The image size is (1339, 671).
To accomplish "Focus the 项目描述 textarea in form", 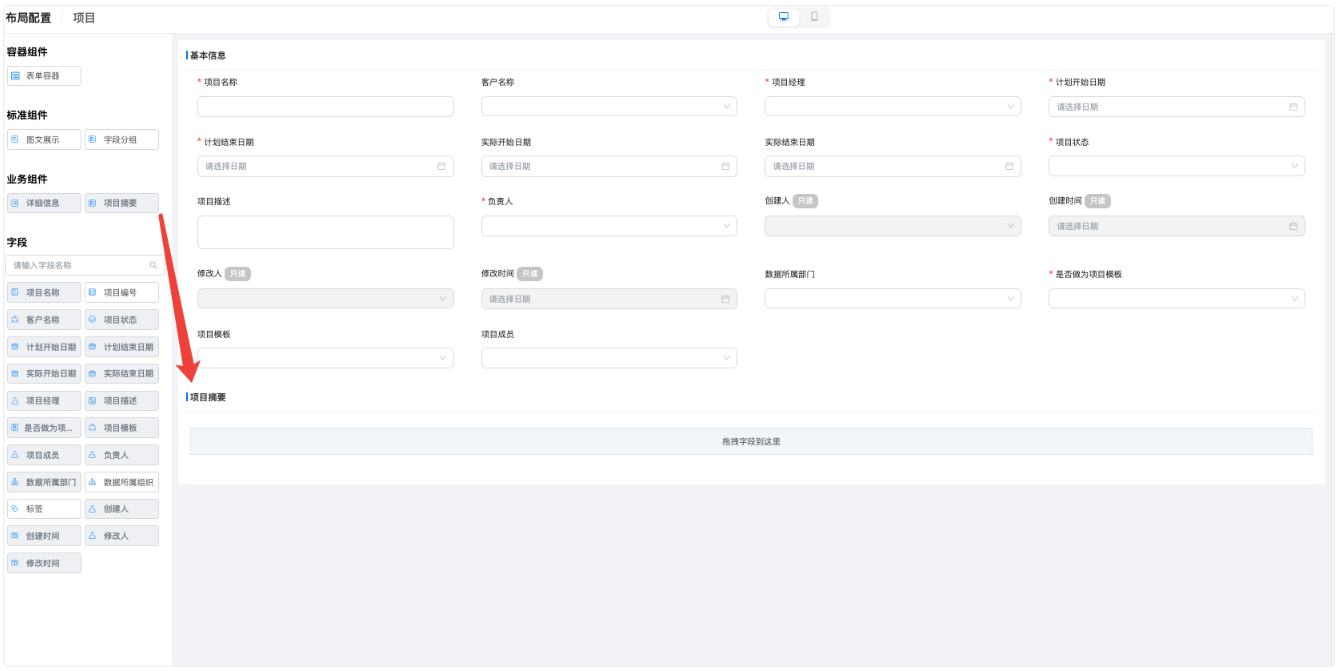I will coord(325,232).
